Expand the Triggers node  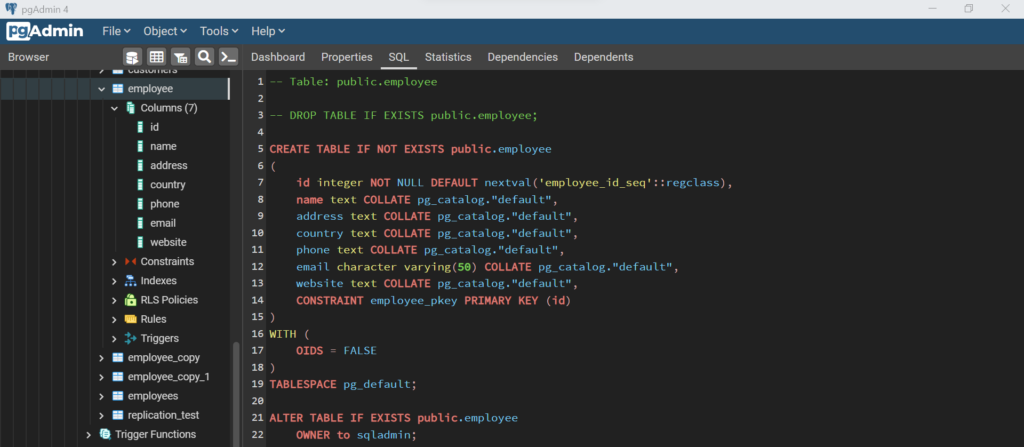[x=114, y=339]
